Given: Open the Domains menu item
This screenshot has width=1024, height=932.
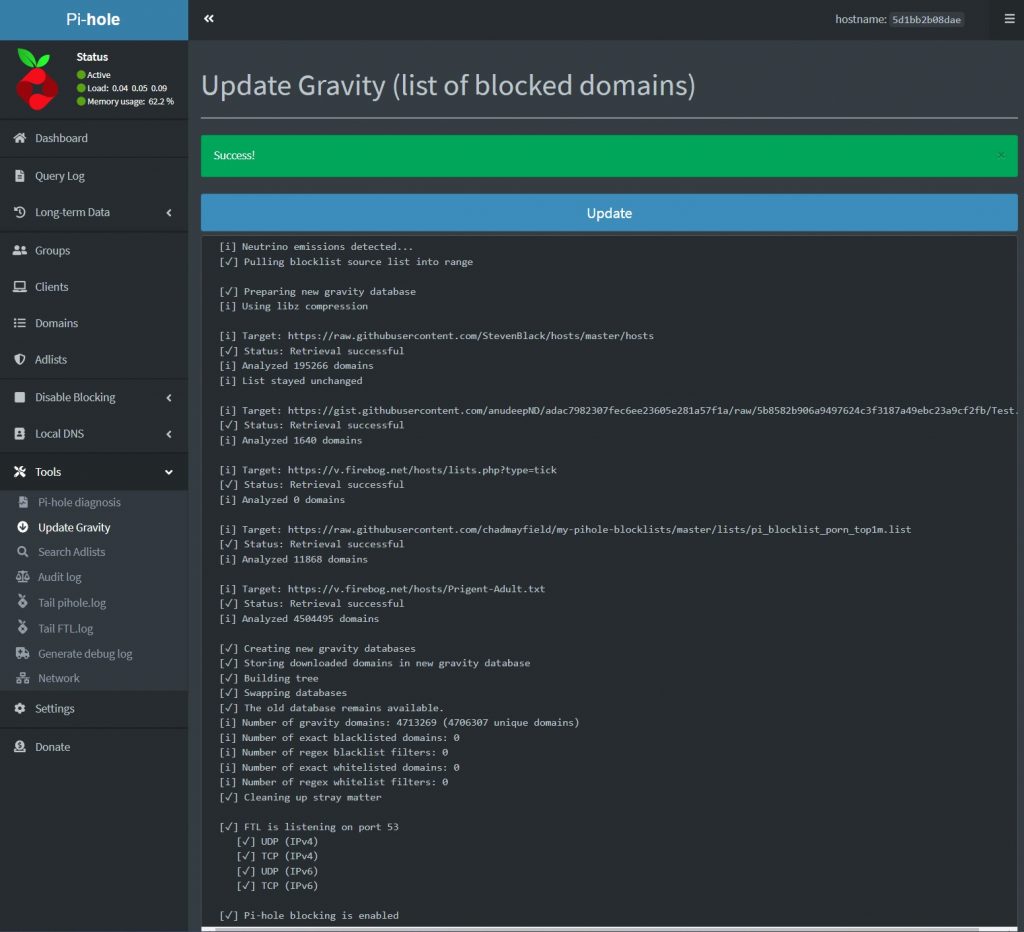Looking at the screenshot, I should pyautogui.click(x=56, y=323).
